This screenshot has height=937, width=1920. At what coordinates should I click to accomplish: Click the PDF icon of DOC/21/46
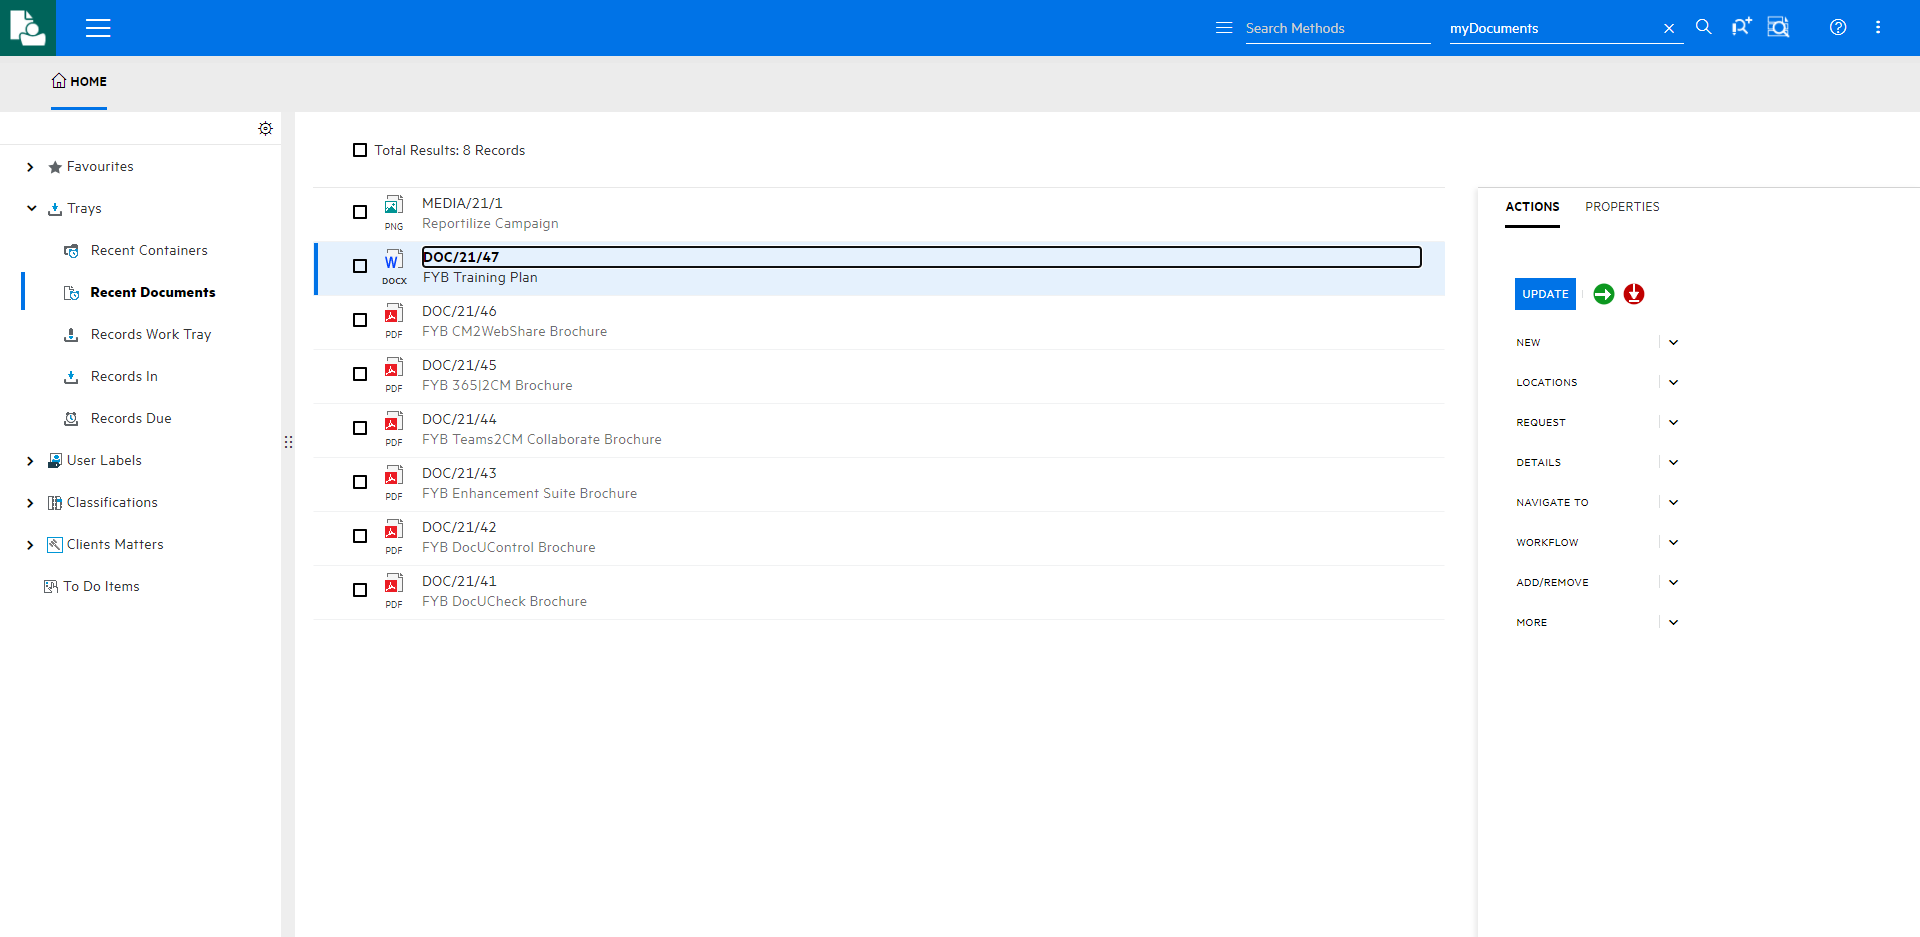point(393,316)
